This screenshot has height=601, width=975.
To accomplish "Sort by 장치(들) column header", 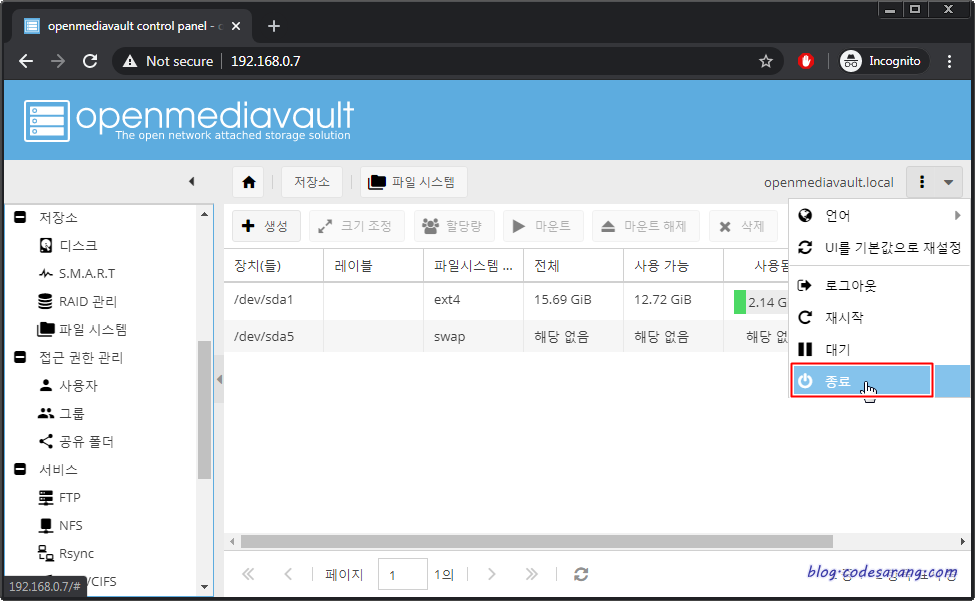I will [274, 266].
